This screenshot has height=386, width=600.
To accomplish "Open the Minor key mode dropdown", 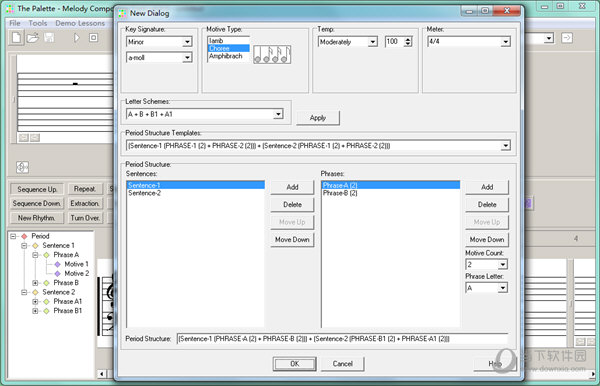I will tap(187, 42).
